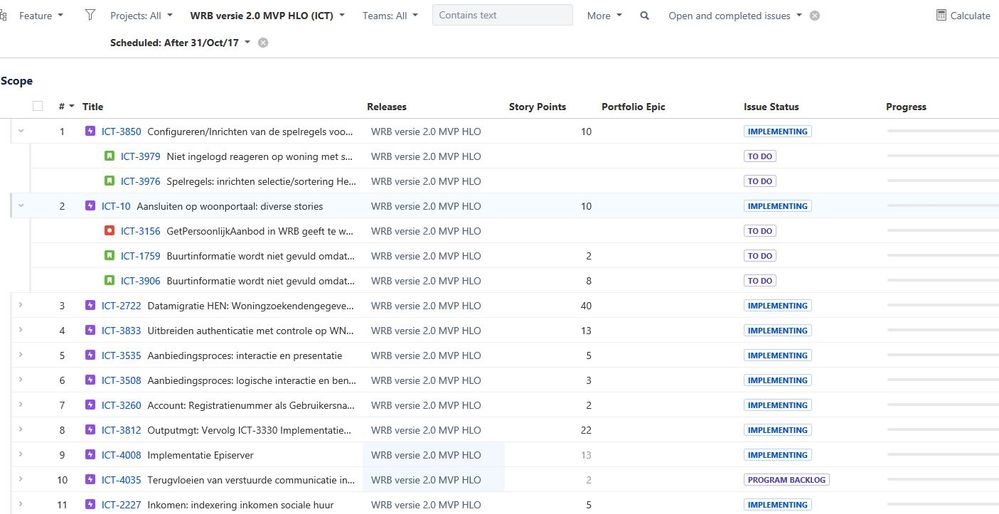Click PROGRAM BACKLOG status of ICT-4035
Viewport: 999px width, 514px height.
786,480
